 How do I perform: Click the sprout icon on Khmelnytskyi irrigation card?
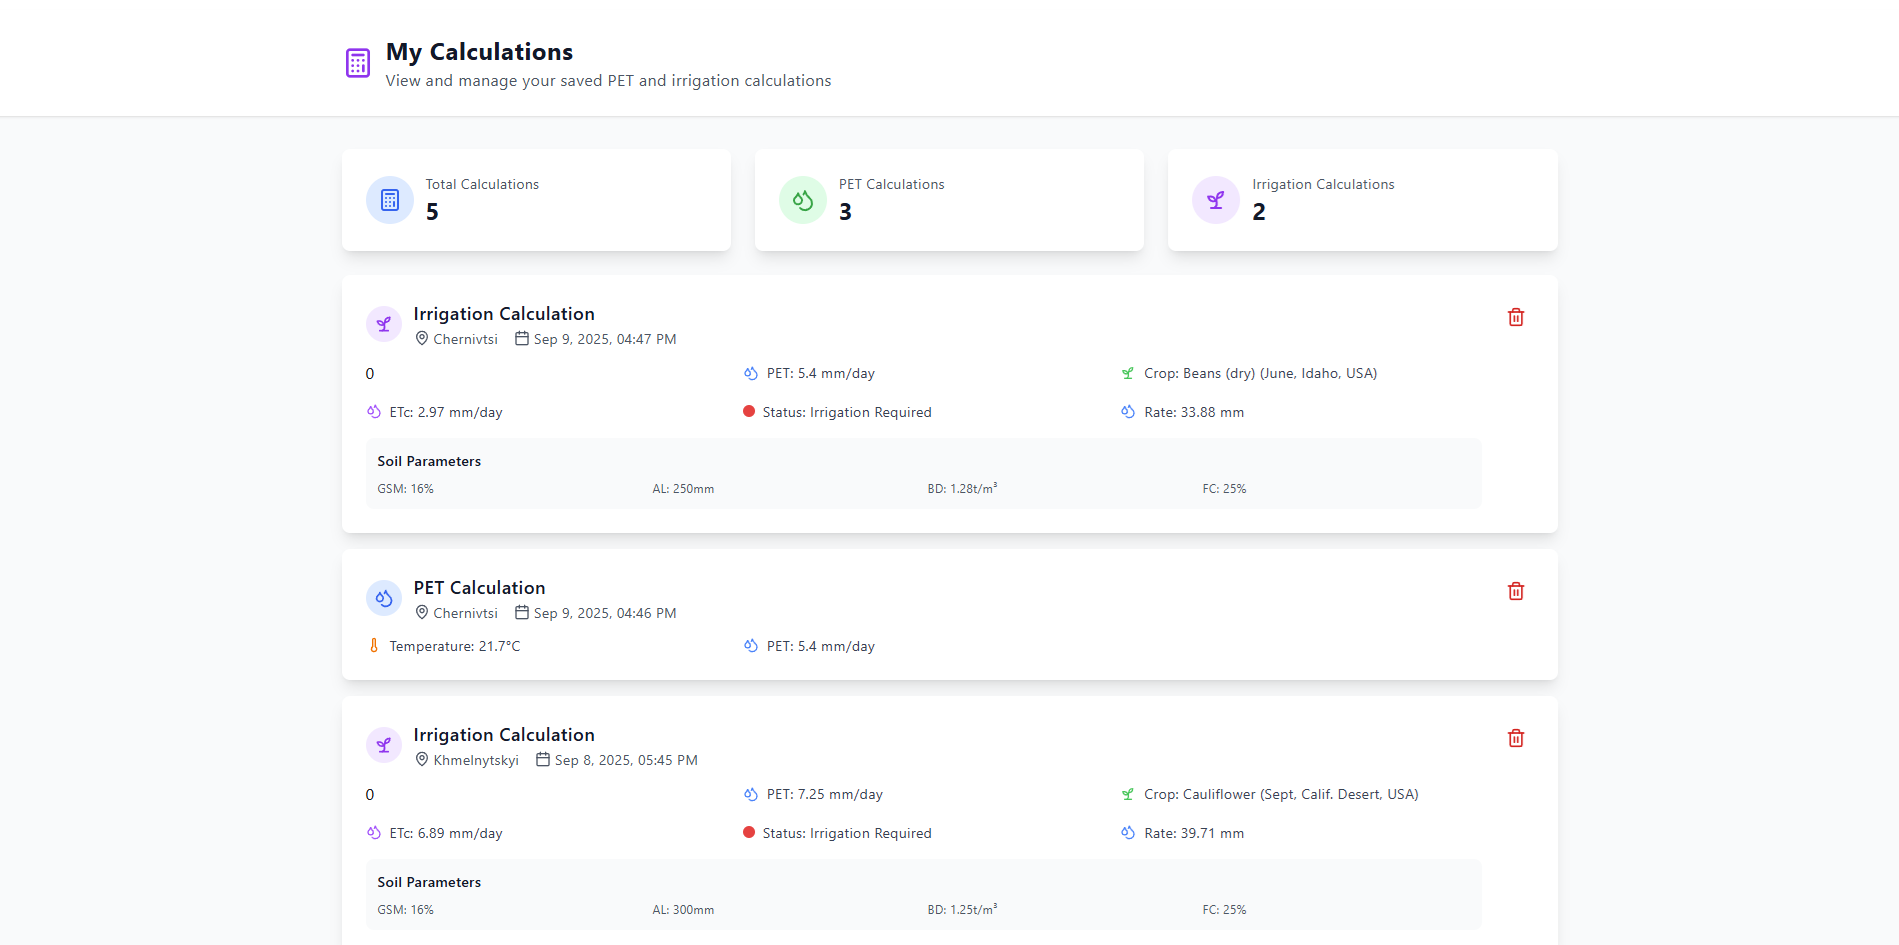click(384, 745)
